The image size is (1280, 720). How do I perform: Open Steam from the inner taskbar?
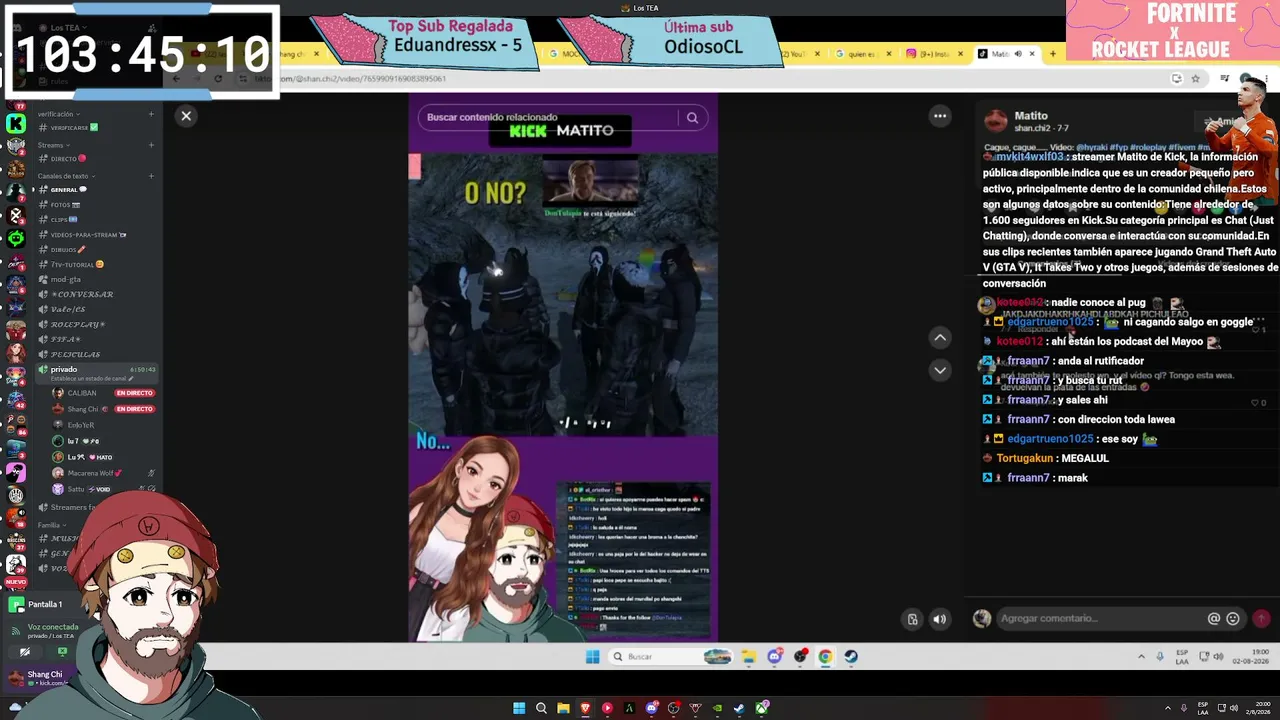tap(850, 657)
